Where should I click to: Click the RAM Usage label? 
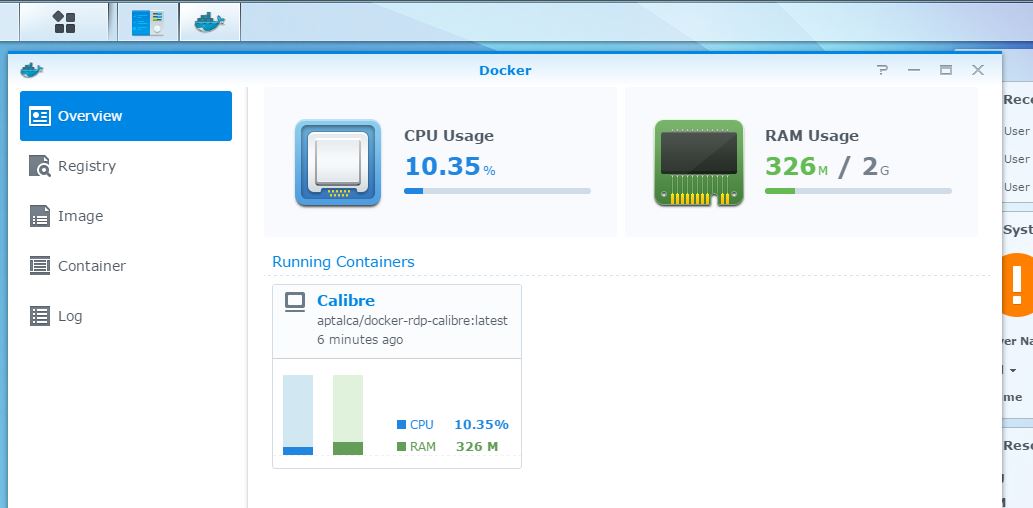click(x=812, y=136)
